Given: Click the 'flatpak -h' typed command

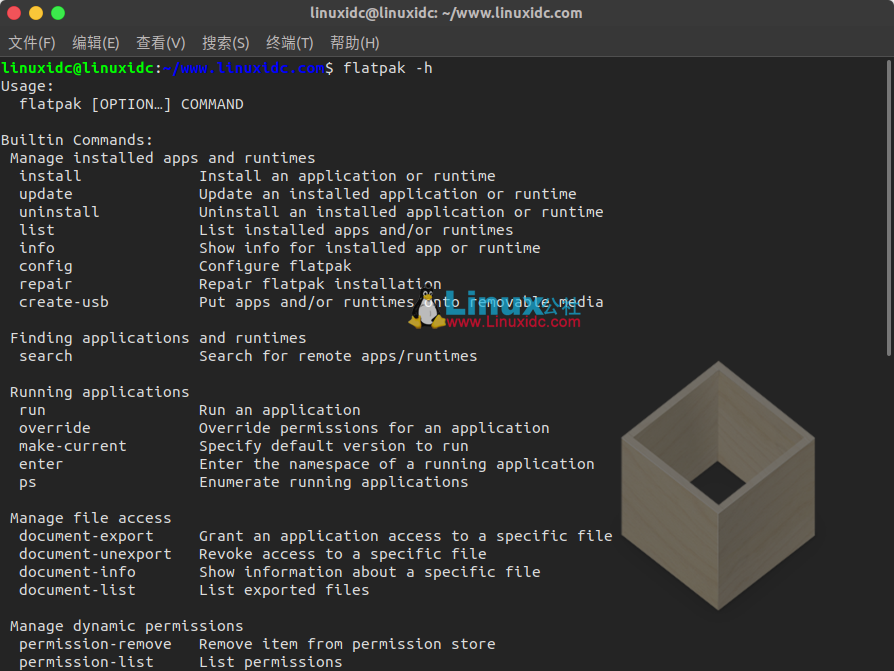Looking at the screenshot, I should (x=388, y=68).
